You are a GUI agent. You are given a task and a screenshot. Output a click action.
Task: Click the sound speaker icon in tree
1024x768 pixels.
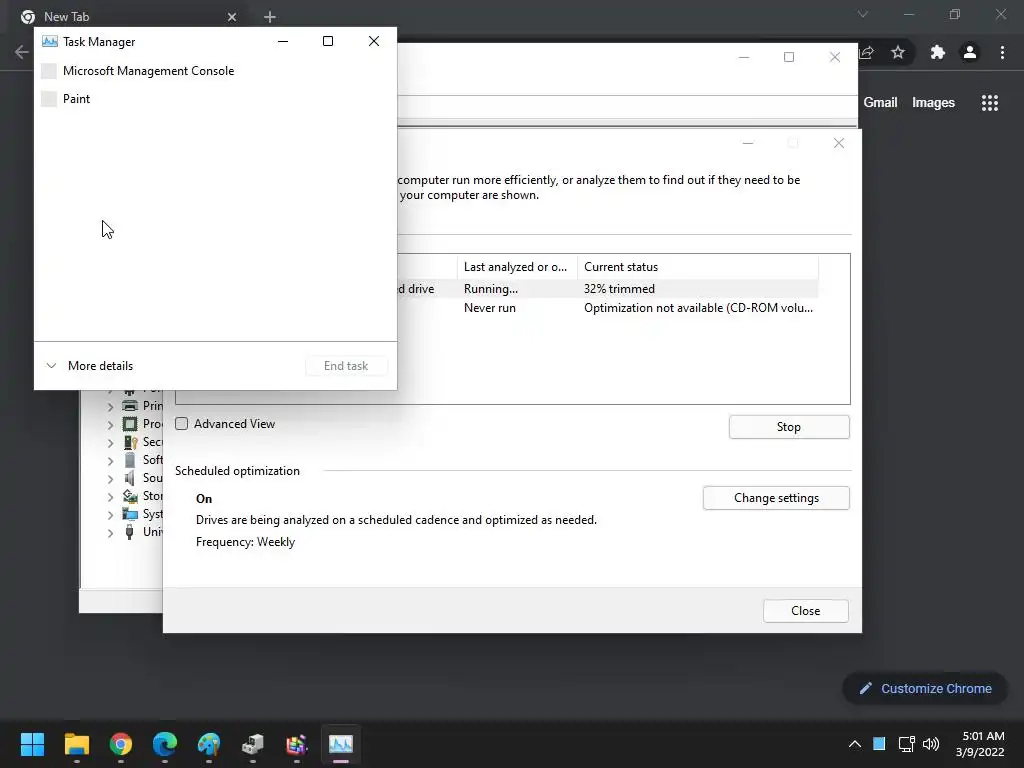(x=130, y=478)
